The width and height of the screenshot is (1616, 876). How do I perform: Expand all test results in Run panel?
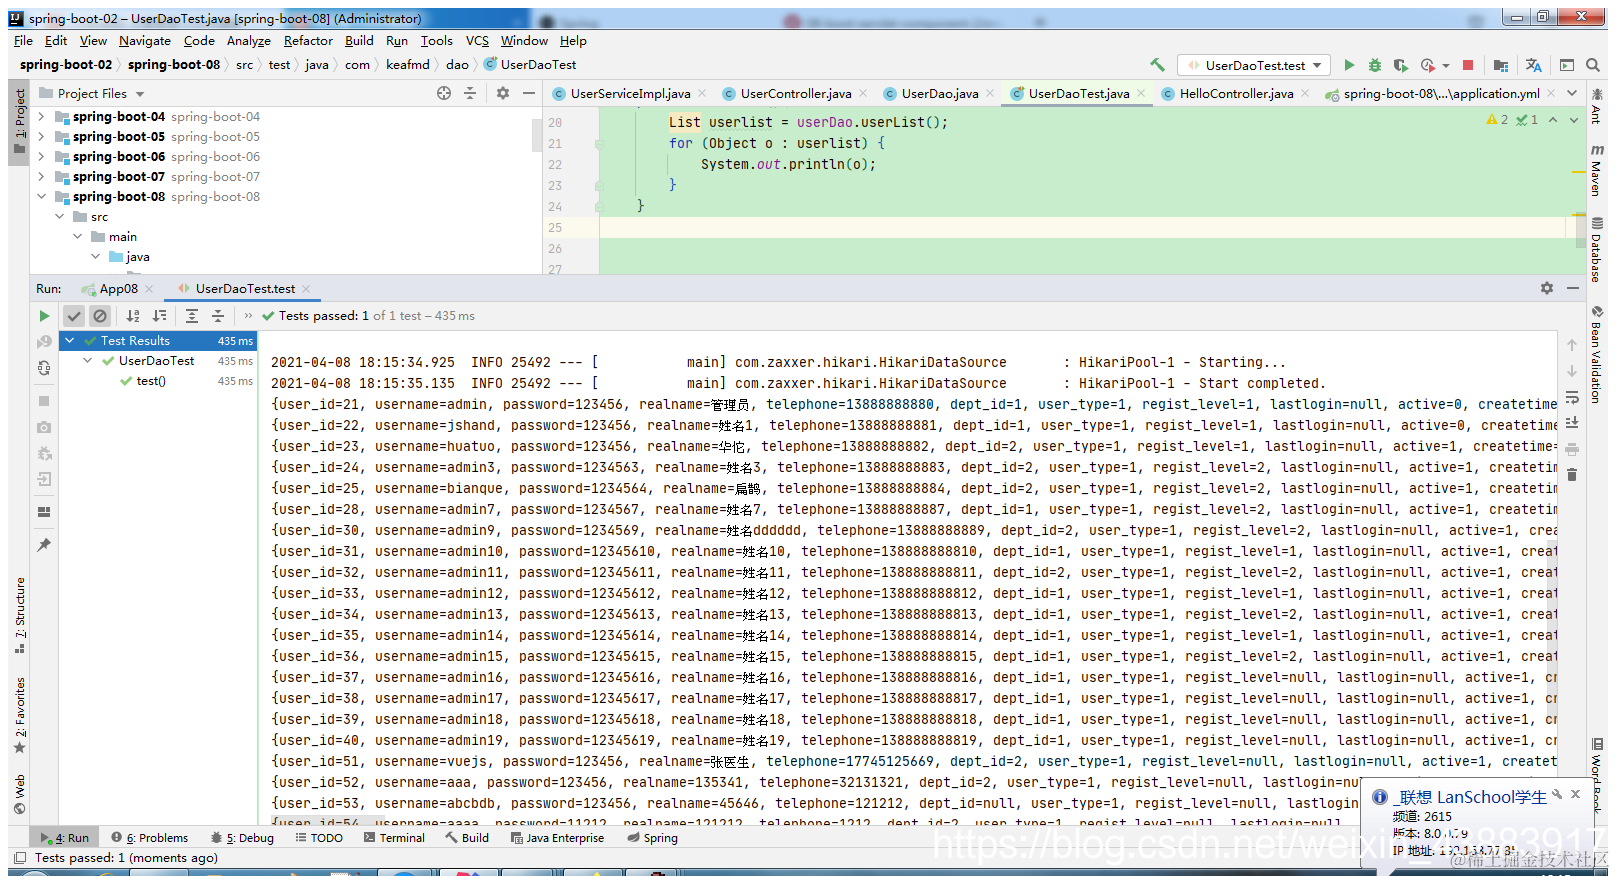(x=192, y=316)
